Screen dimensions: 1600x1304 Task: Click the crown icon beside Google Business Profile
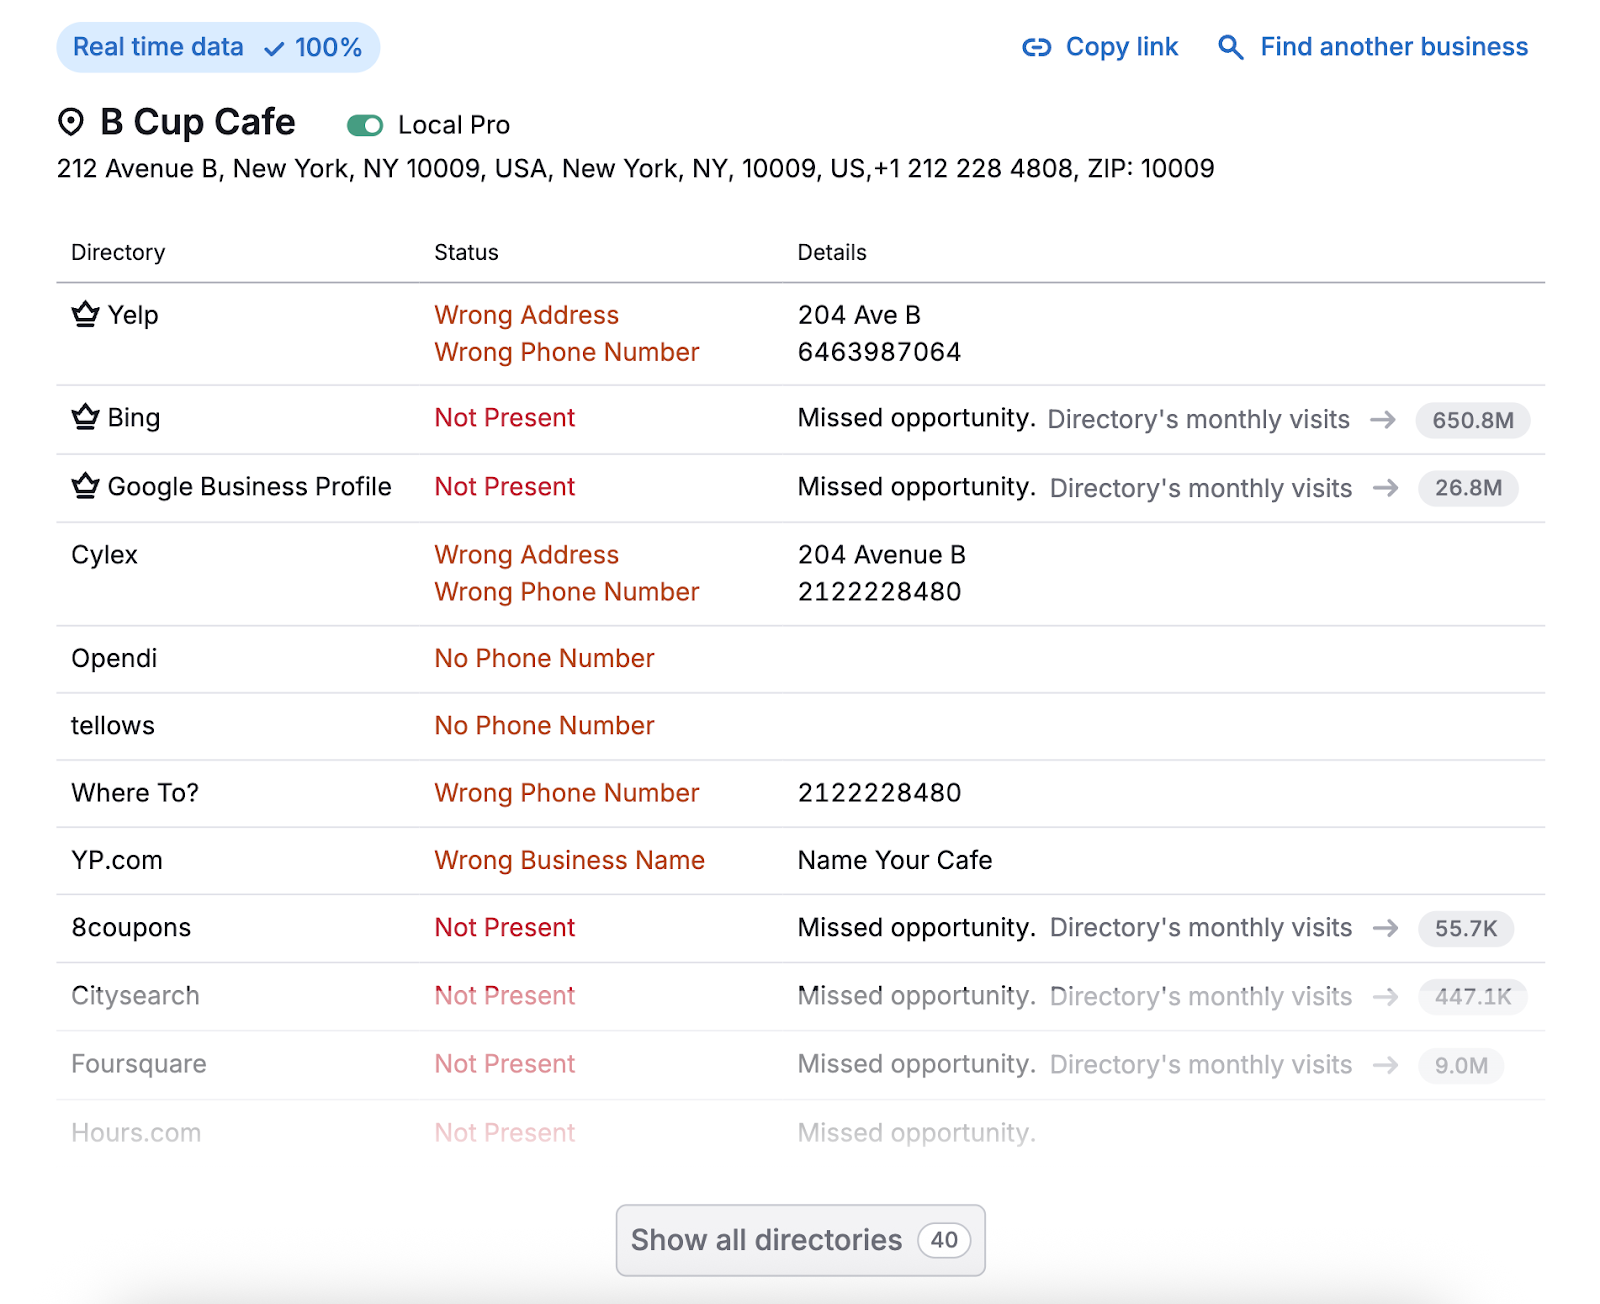(x=83, y=486)
